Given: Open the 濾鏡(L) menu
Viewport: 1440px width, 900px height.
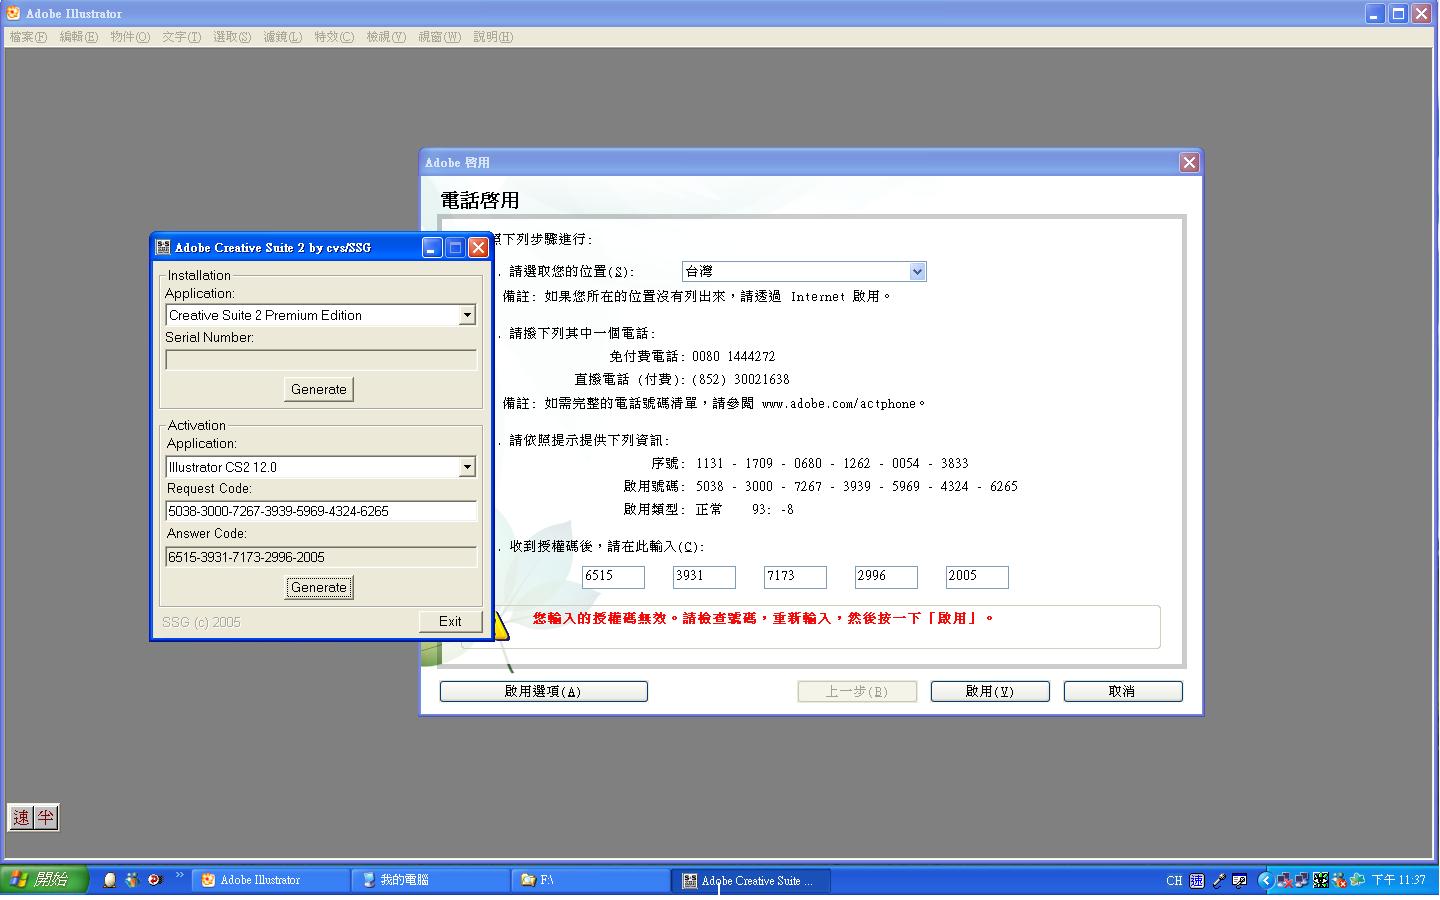Looking at the screenshot, I should tap(283, 37).
